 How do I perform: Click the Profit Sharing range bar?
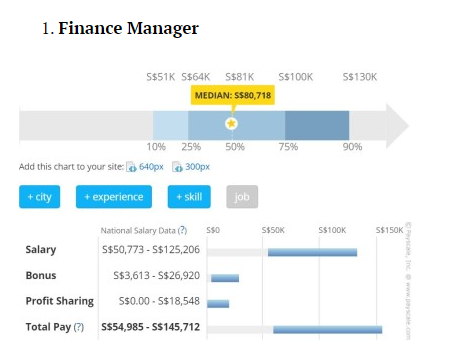coord(218,304)
